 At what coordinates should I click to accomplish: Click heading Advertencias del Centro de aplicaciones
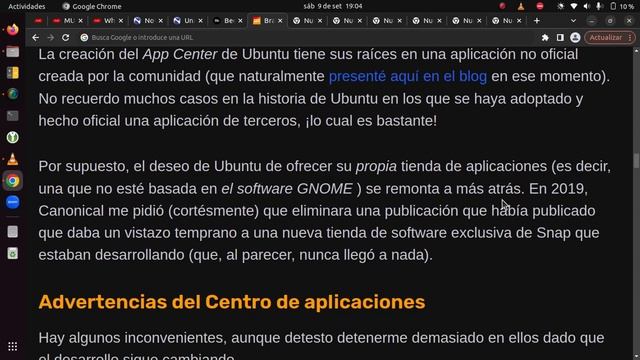[232, 302]
